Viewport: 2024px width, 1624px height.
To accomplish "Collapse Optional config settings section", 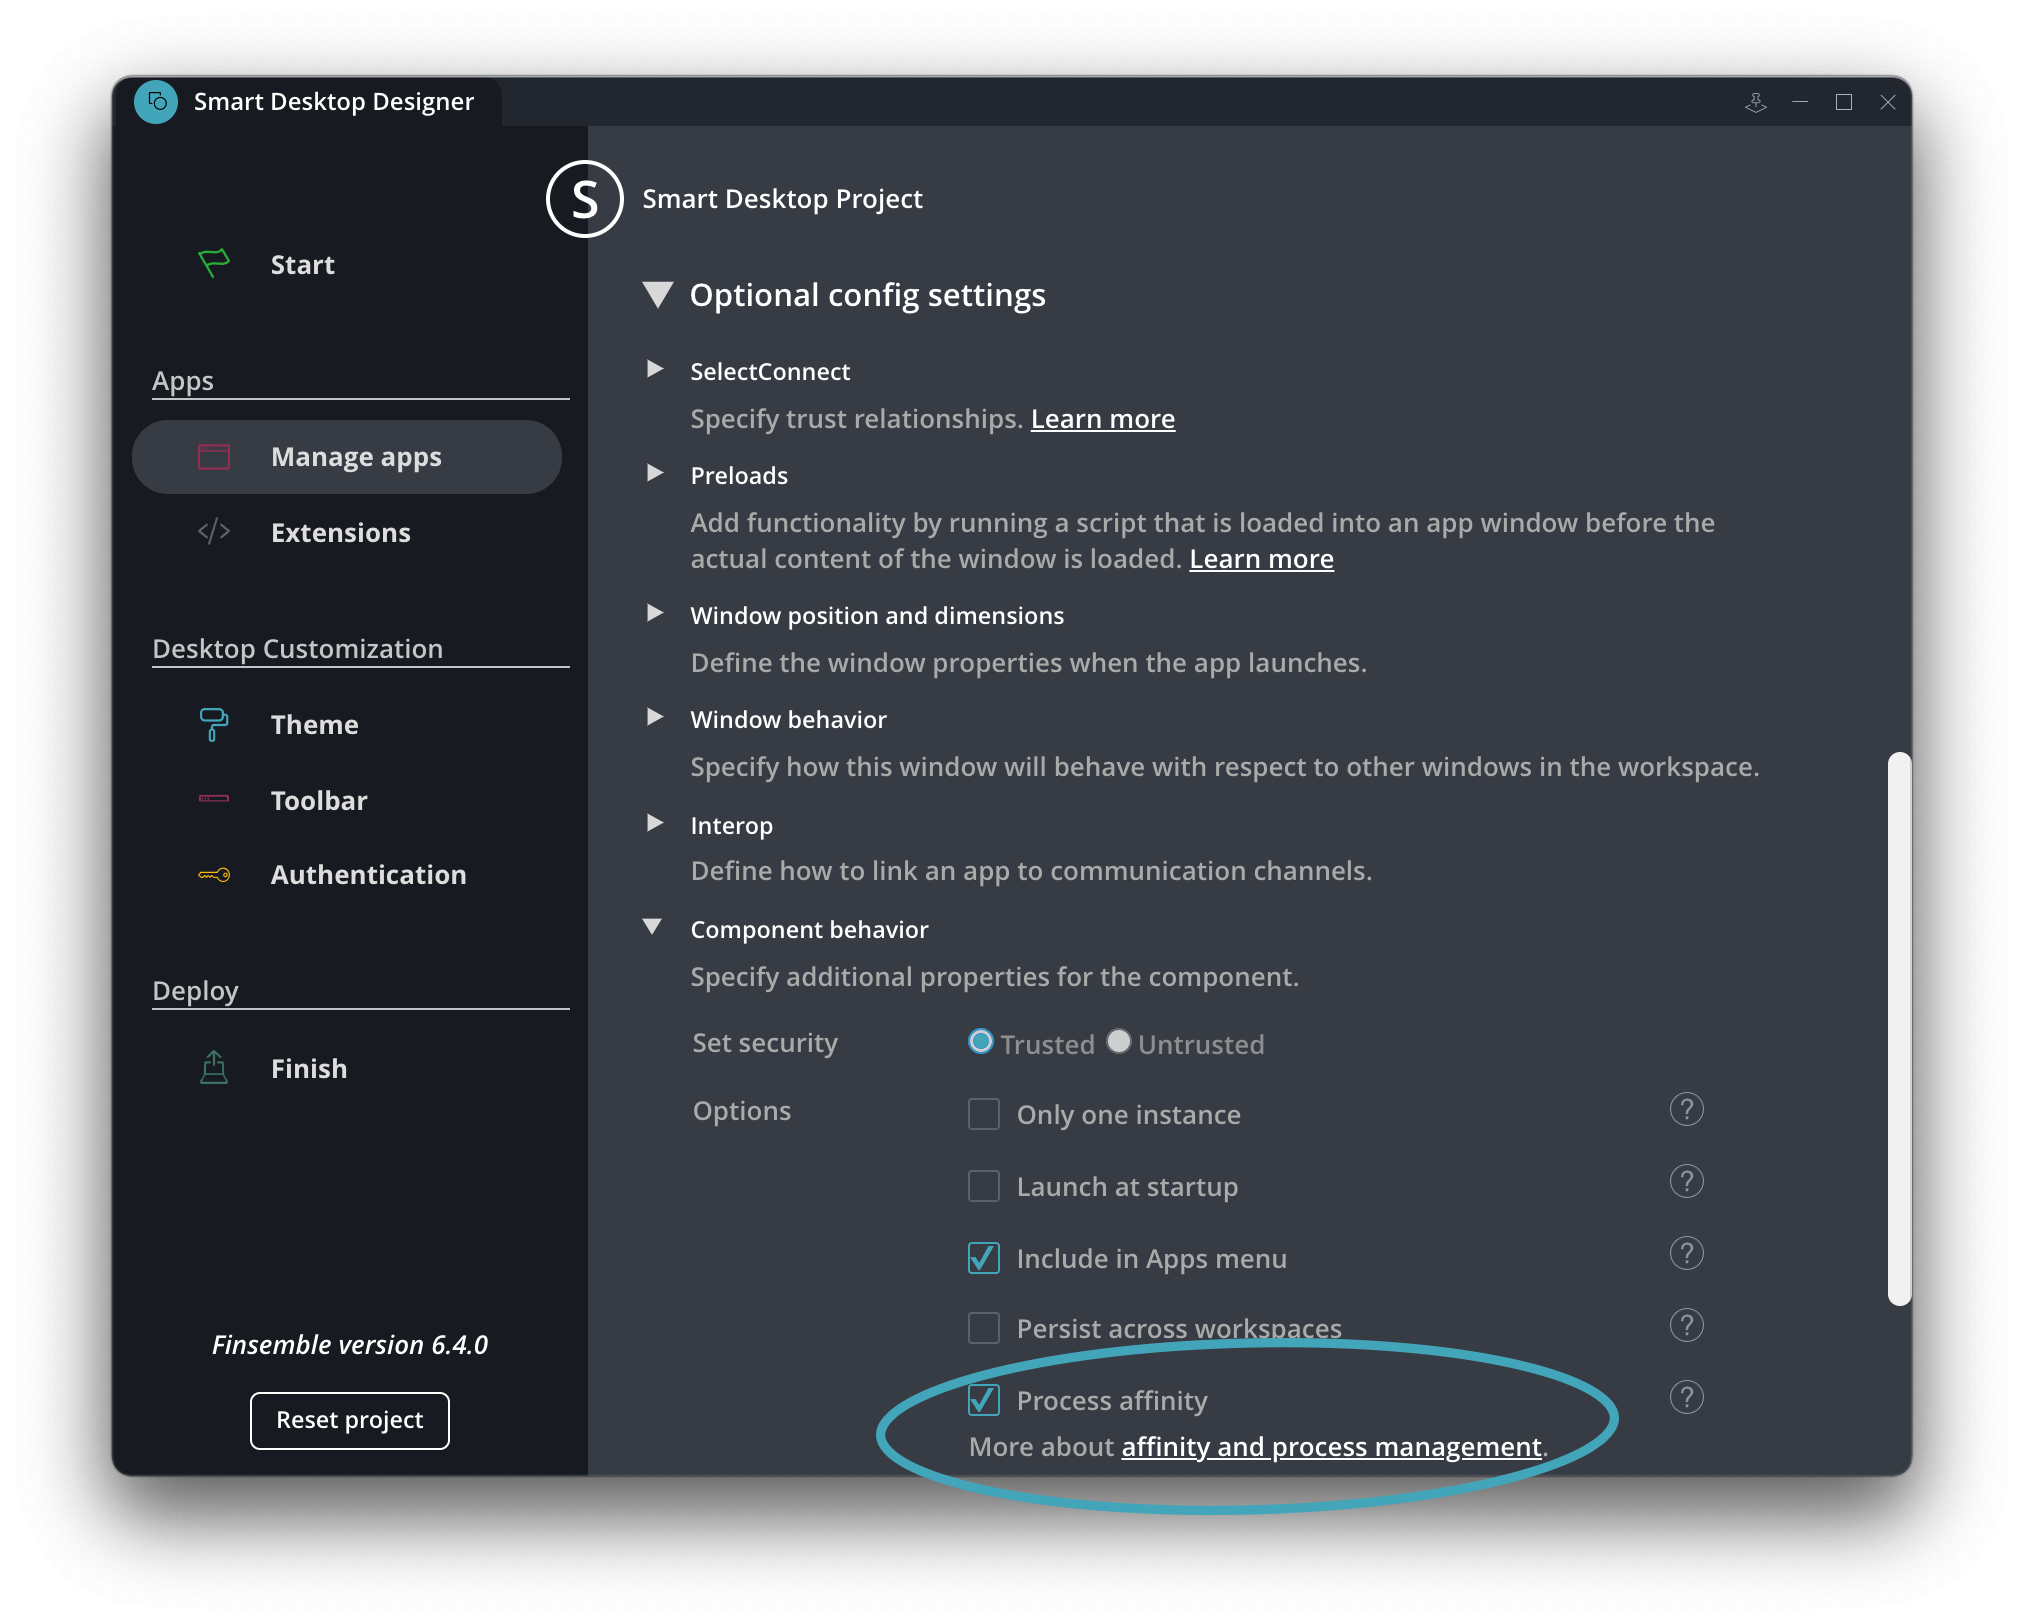I will click(x=657, y=295).
